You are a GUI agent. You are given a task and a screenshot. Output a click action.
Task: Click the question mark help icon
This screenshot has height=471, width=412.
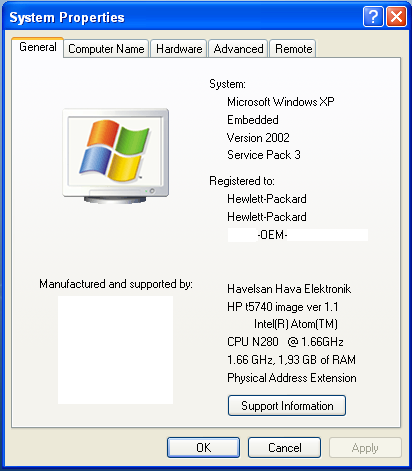coord(373,16)
